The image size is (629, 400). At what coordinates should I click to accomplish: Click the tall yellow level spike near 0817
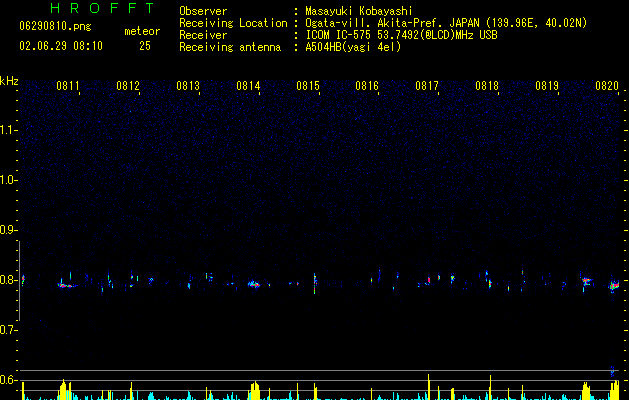428,387
